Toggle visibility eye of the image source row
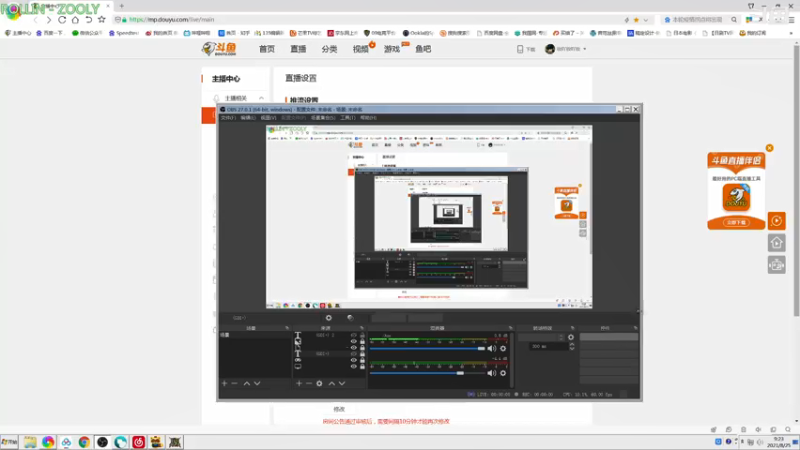The width and height of the screenshot is (800, 450). coord(354,341)
